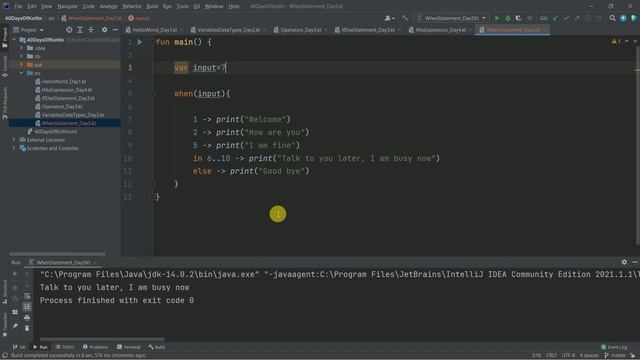Open the Problems tool window button
Screen dimensions: 640x360
96,347
